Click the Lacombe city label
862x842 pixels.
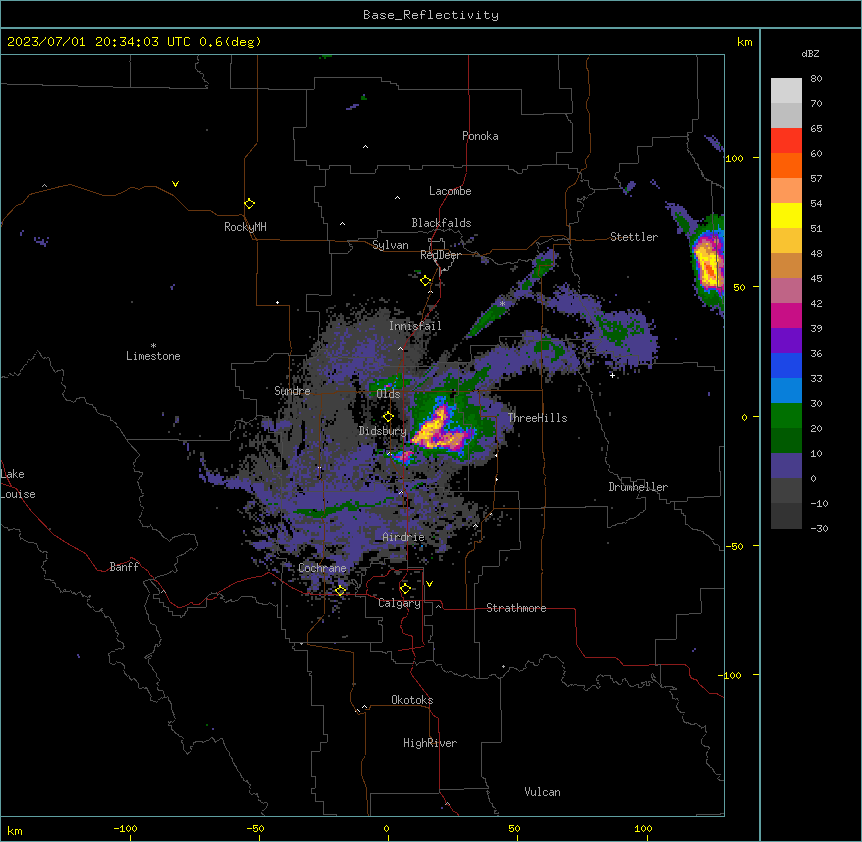point(450,191)
